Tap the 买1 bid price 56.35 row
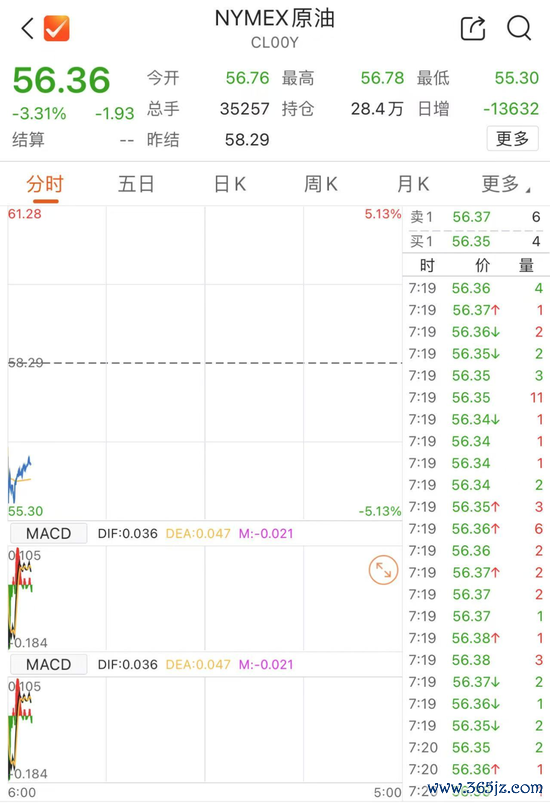Screen dimensions: 550x803 click(x=476, y=241)
